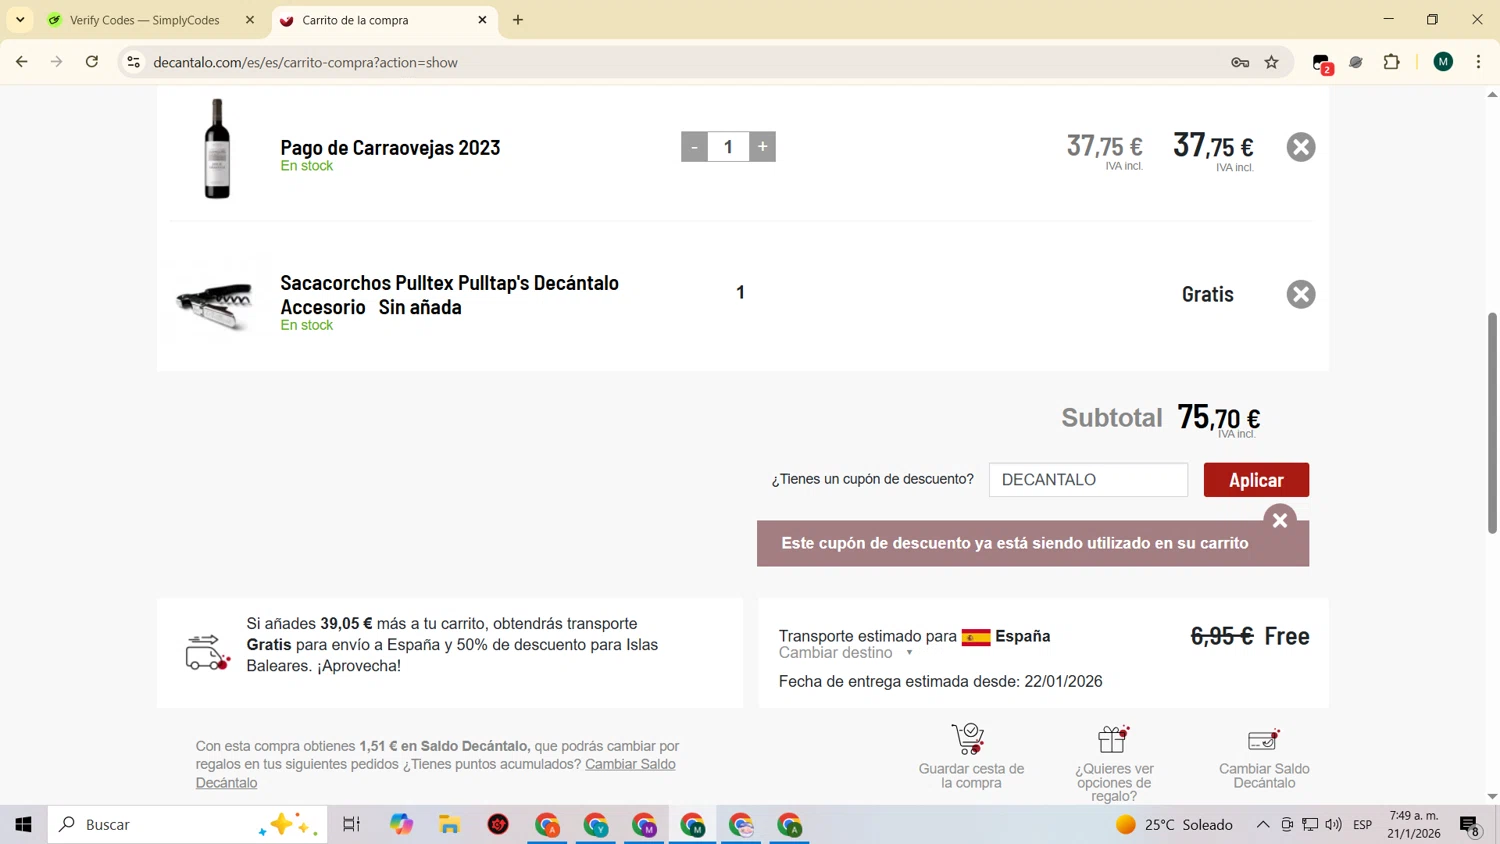Increase Pago de Carraovejas quantity with plus
The width and height of the screenshot is (1500, 844).
pyautogui.click(x=762, y=147)
